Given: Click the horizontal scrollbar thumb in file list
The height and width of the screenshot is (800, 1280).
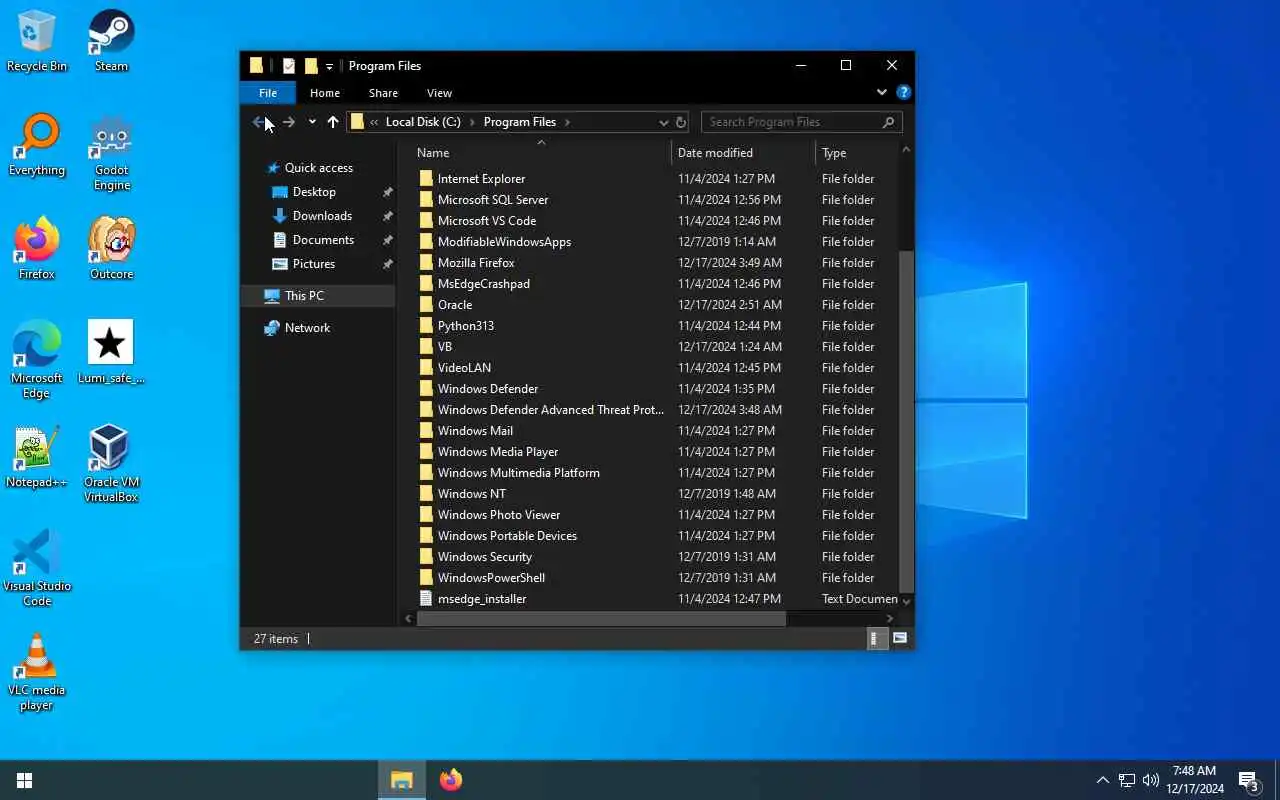Looking at the screenshot, I should 601,618.
